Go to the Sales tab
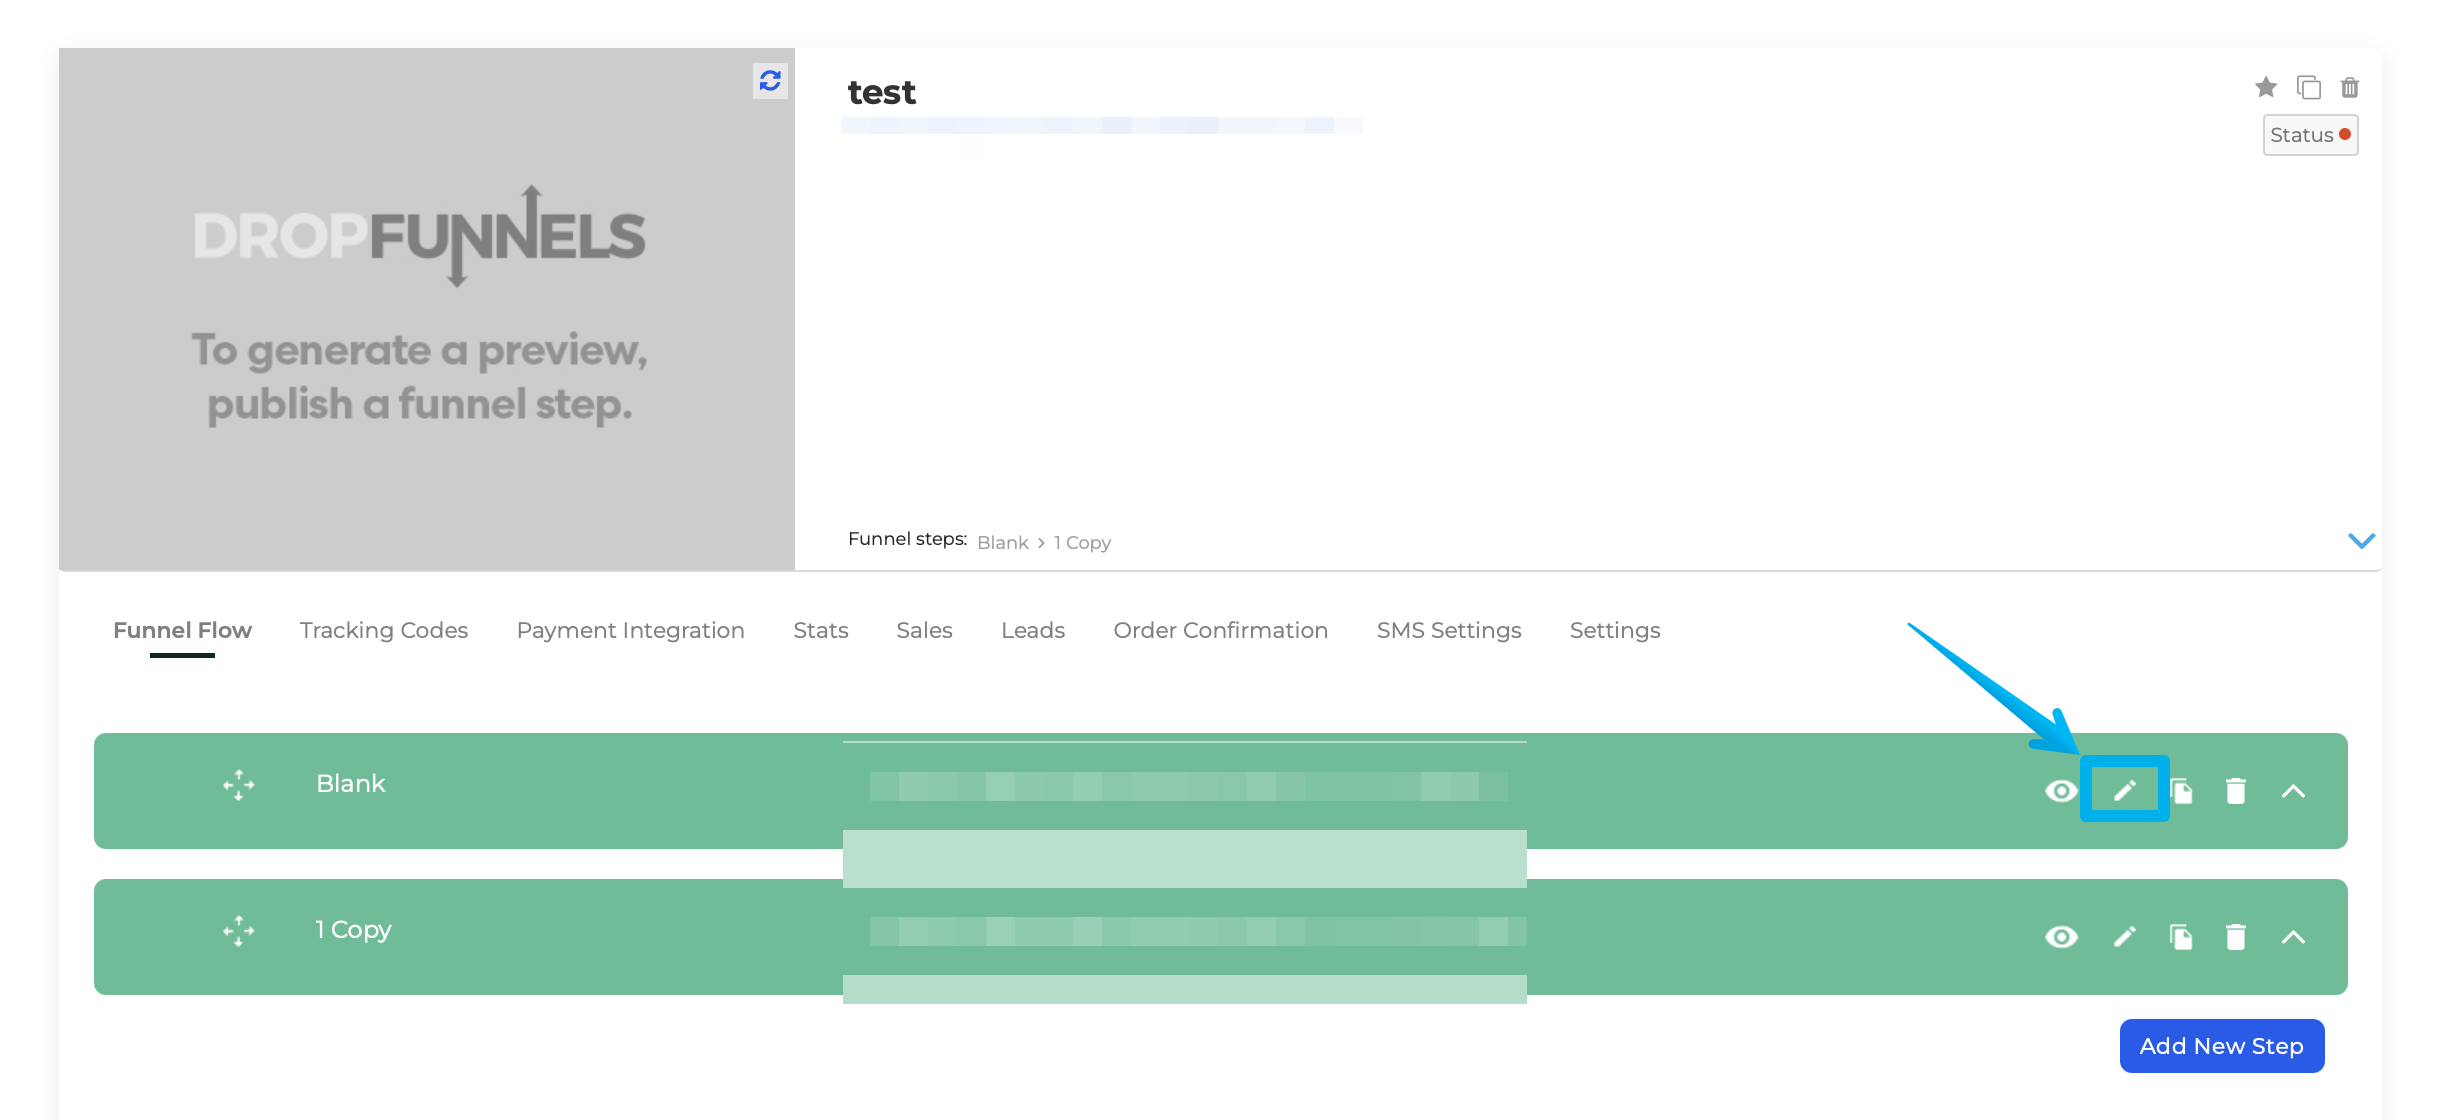Screen dimensions: 2440x1120 [924, 630]
